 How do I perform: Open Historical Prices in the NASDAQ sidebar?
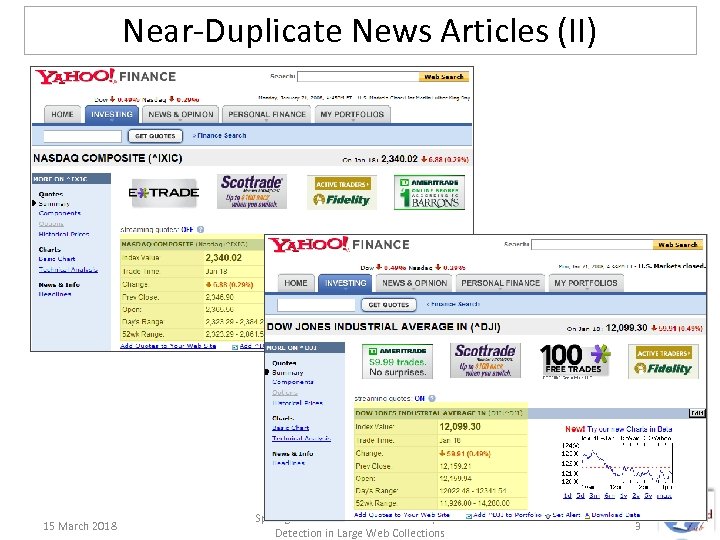point(64,234)
